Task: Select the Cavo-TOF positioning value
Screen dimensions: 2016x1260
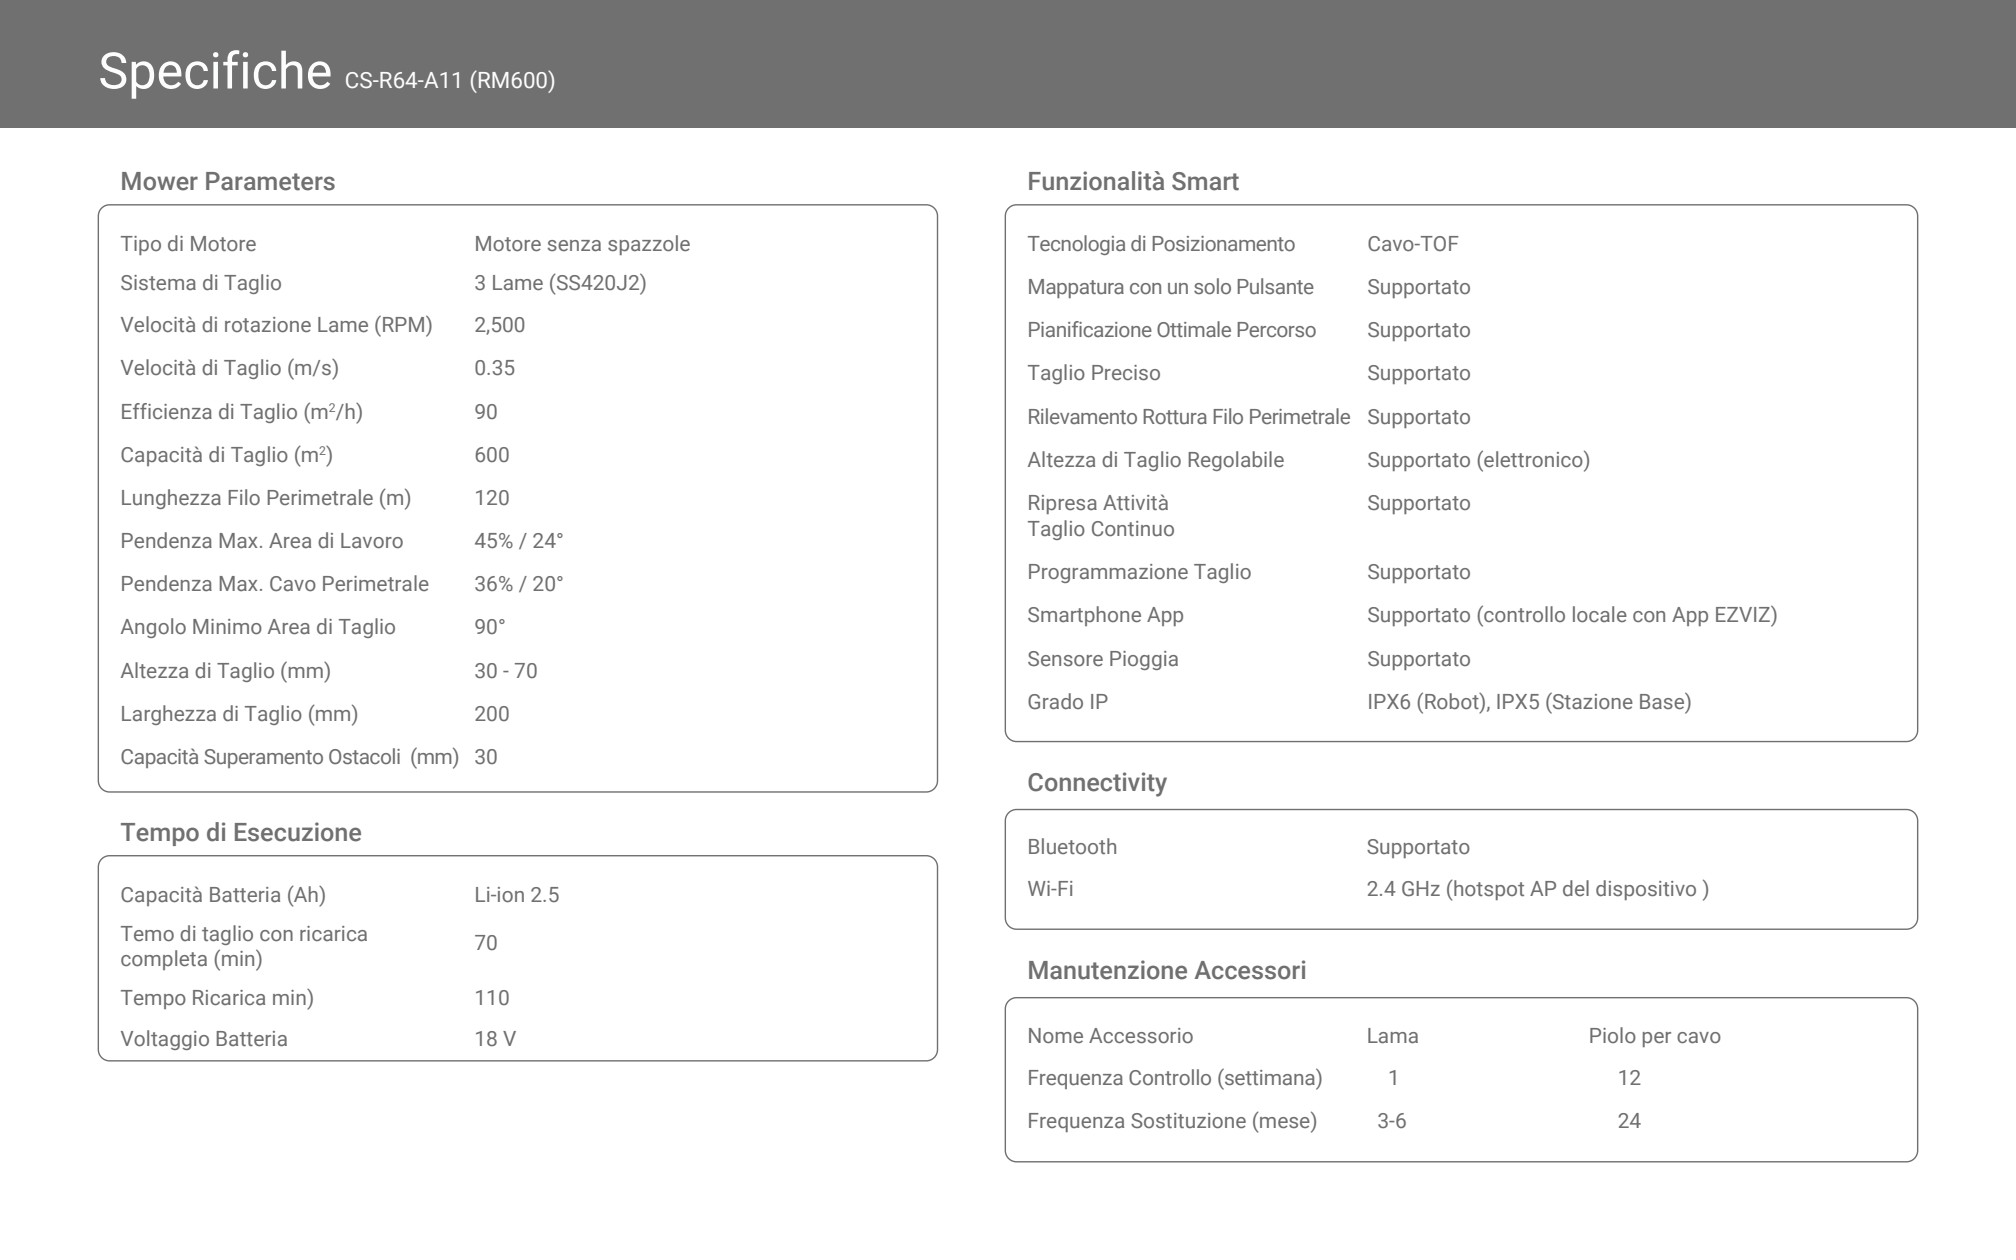Action: coord(1413,244)
